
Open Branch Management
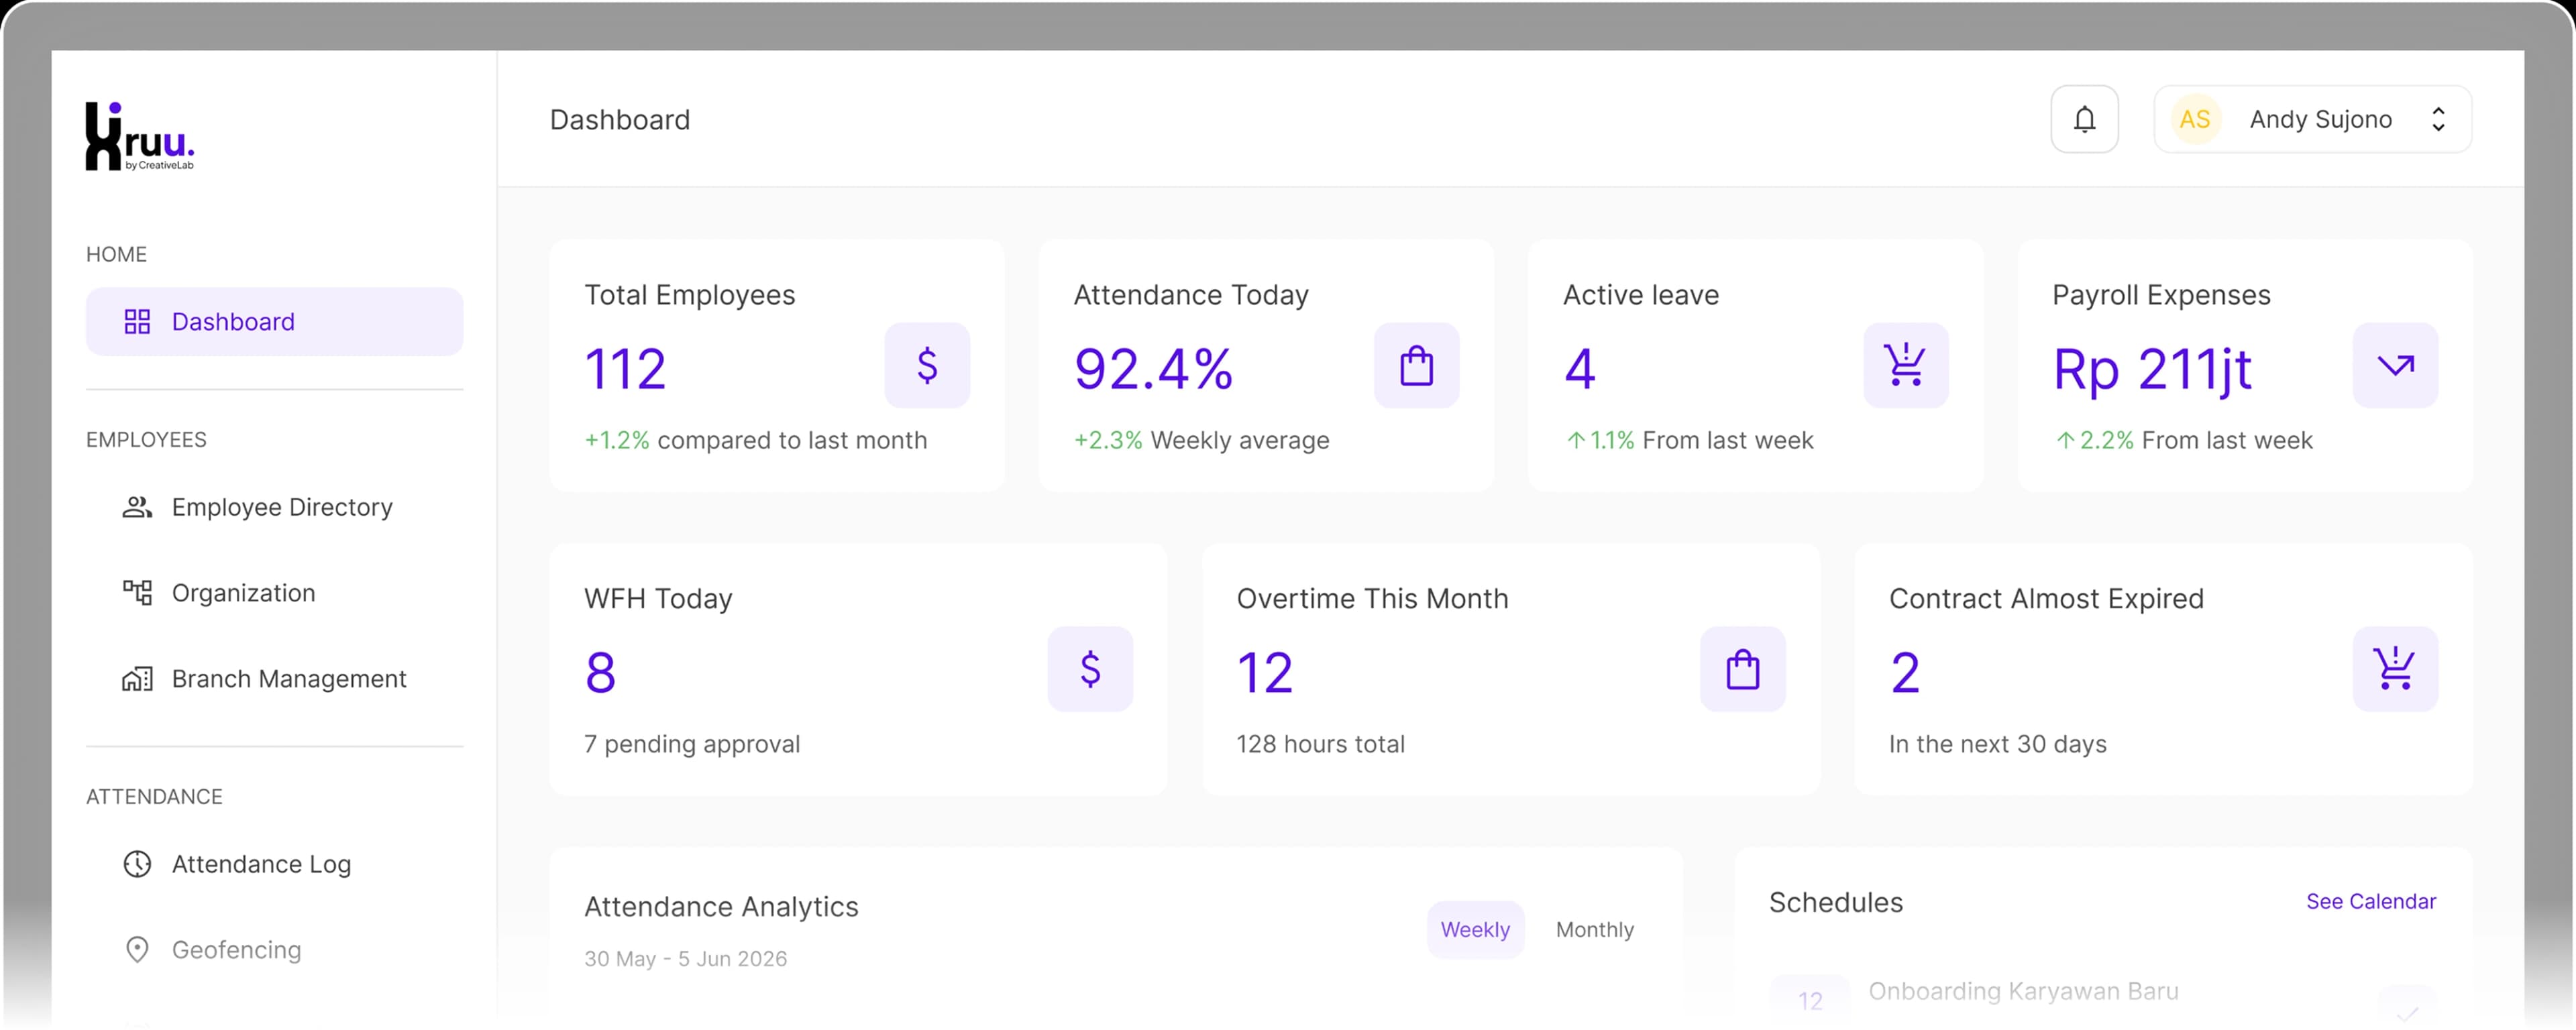point(274,679)
